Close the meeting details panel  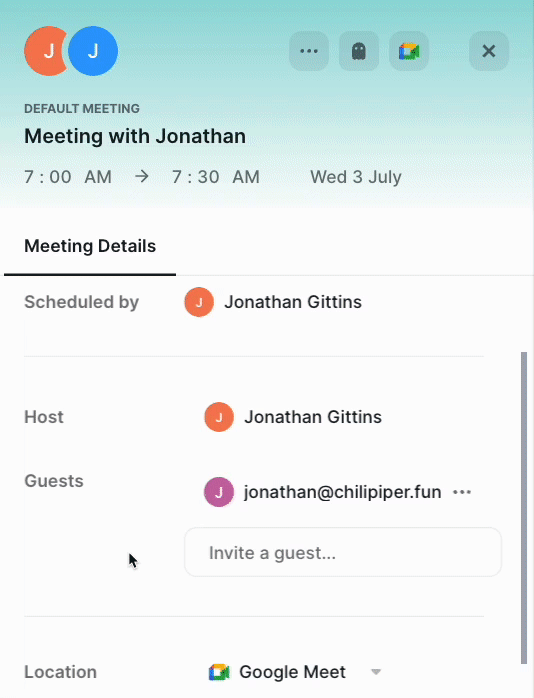click(489, 51)
